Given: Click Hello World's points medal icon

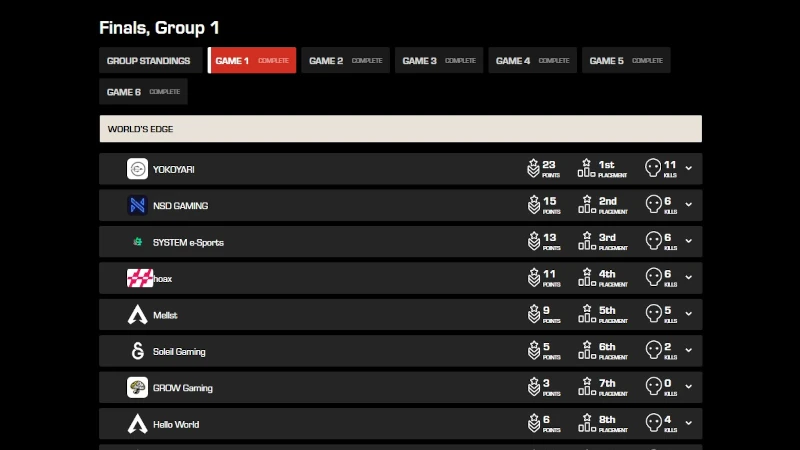Looking at the screenshot, I should tap(534, 423).
